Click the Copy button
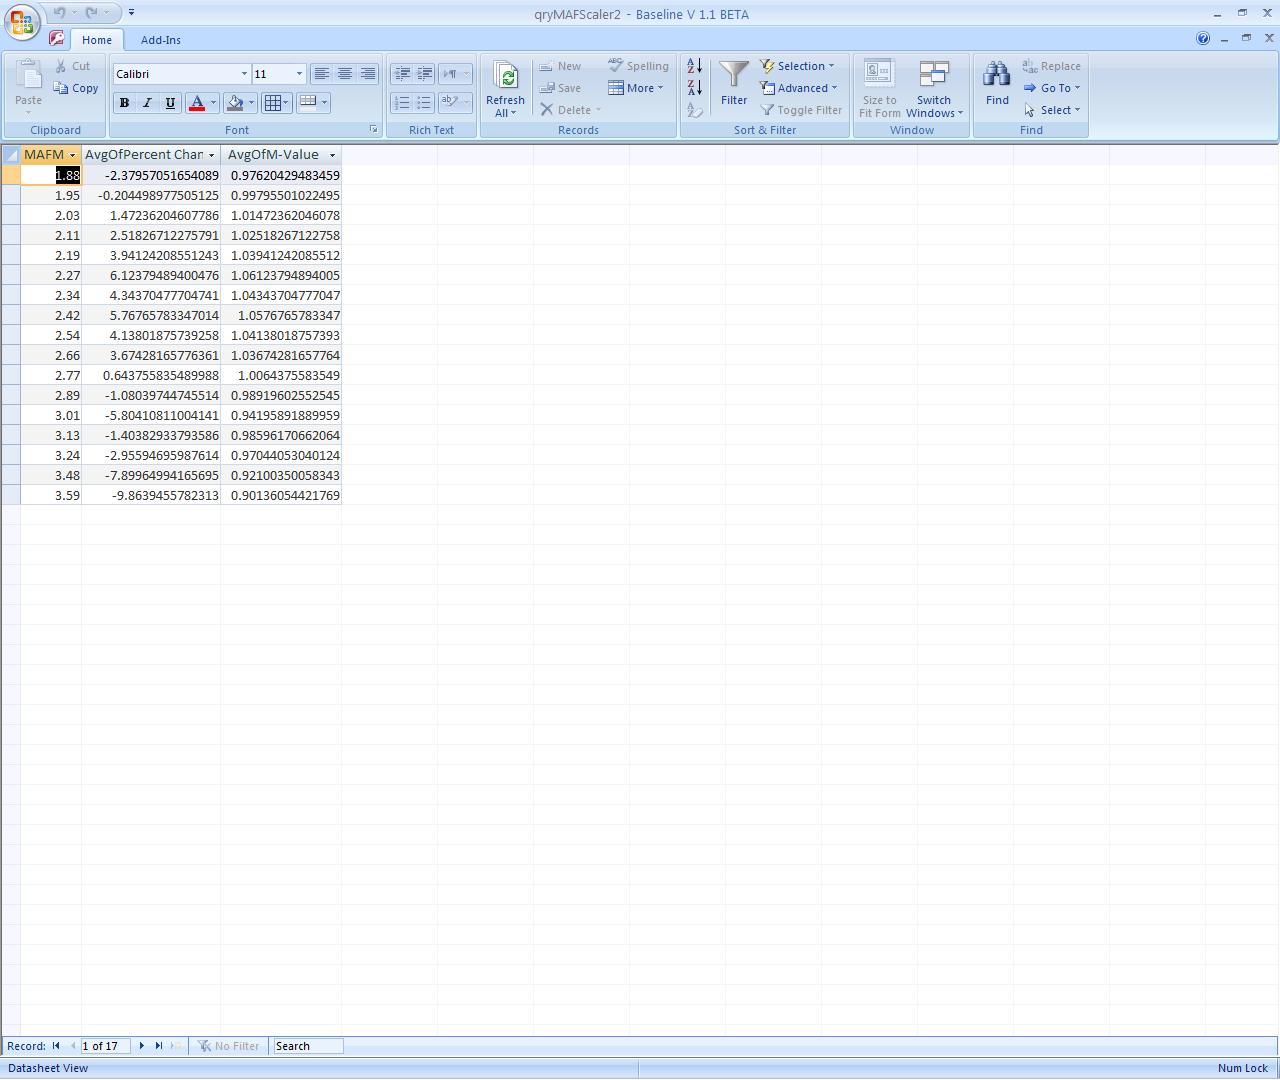1280x1080 pixels. 76,88
